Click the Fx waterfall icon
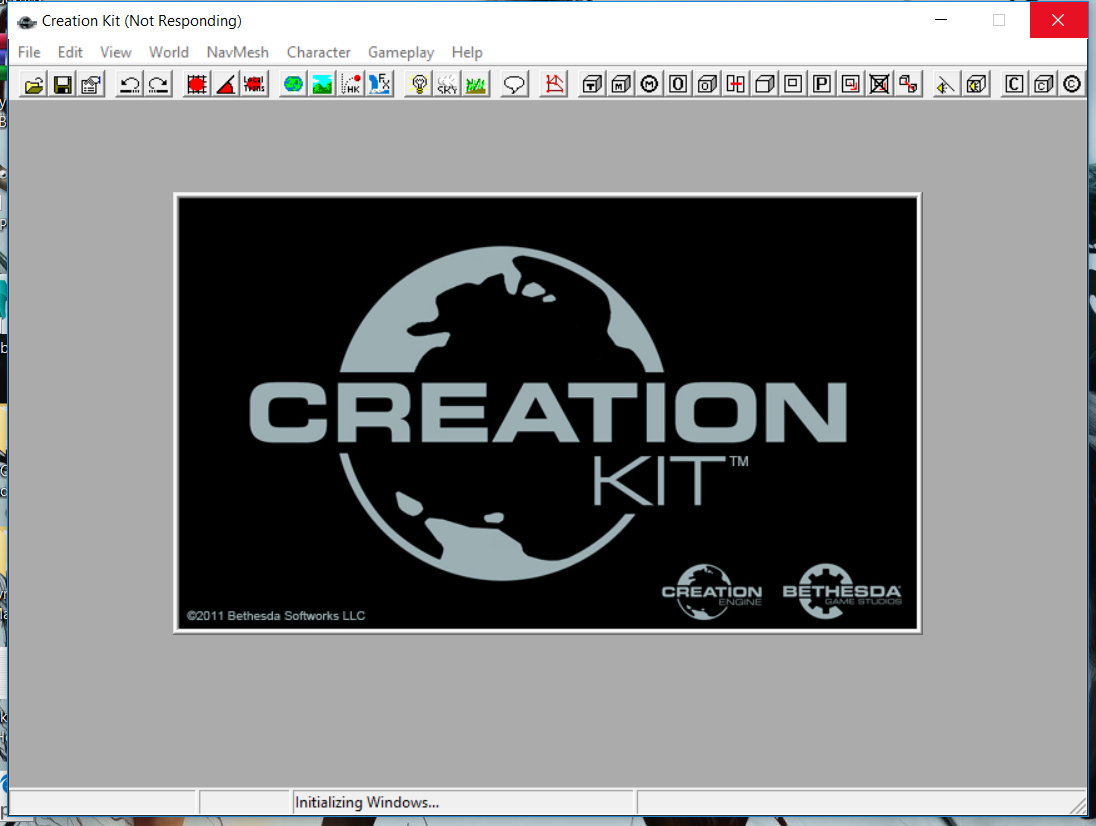This screenshot has height=826, width=1096. [x=380, y=85]
